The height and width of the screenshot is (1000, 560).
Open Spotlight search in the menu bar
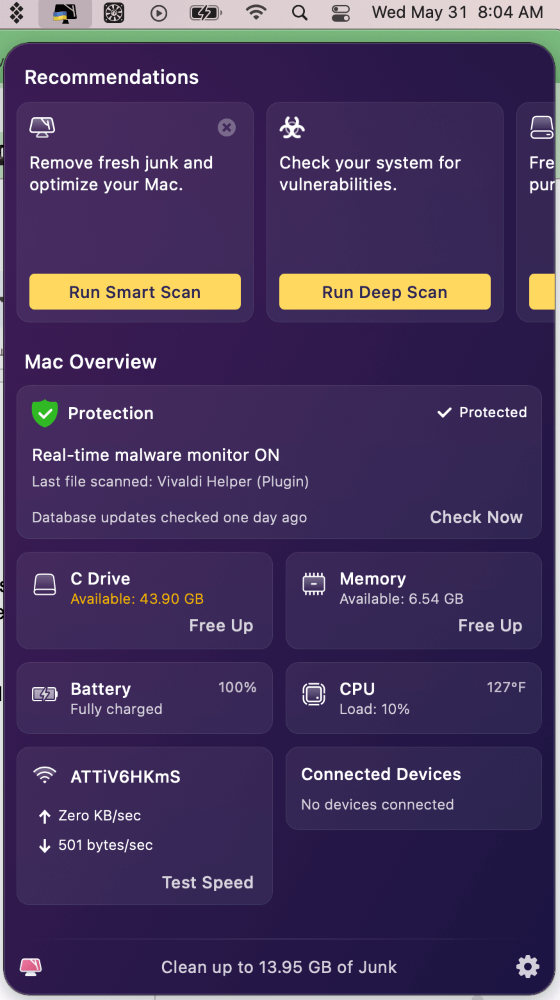pyautogui.click(x=299, y=13)
